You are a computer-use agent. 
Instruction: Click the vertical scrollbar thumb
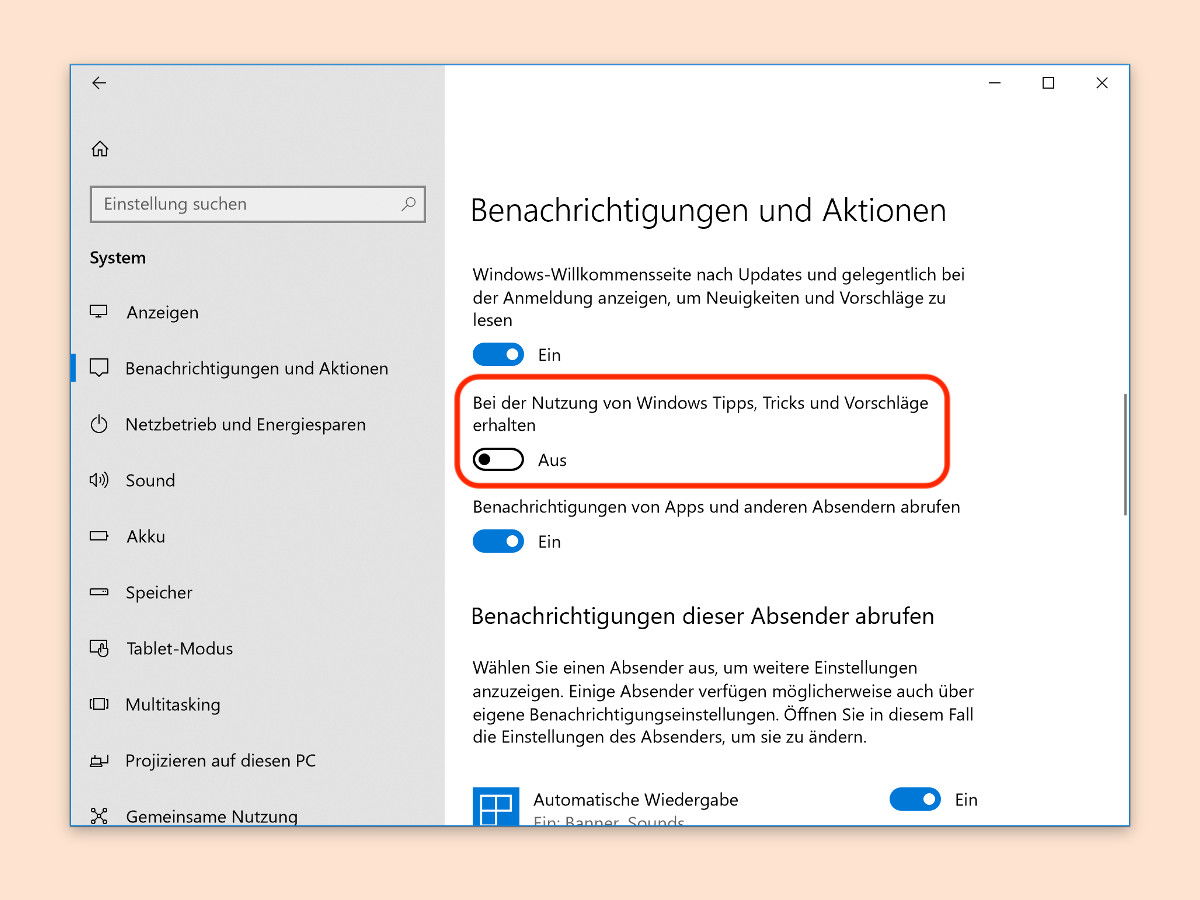point(1125,454)
